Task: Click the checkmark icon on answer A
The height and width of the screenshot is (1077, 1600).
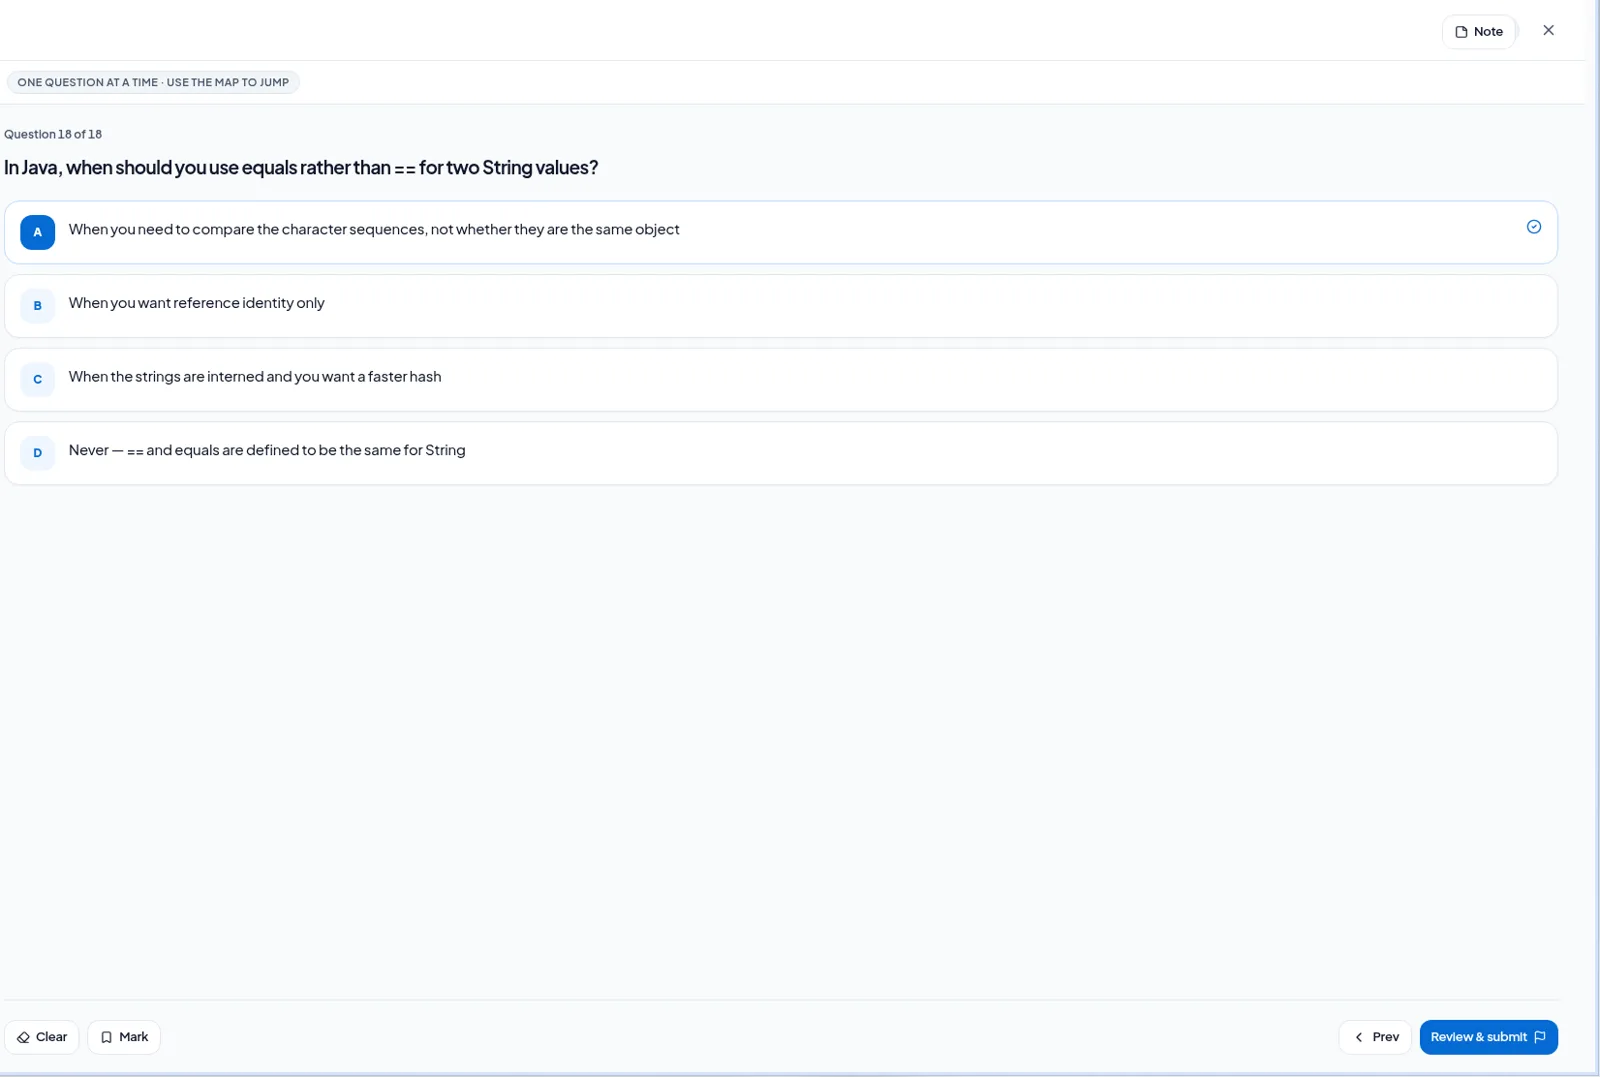Action: coord(1533,227)
